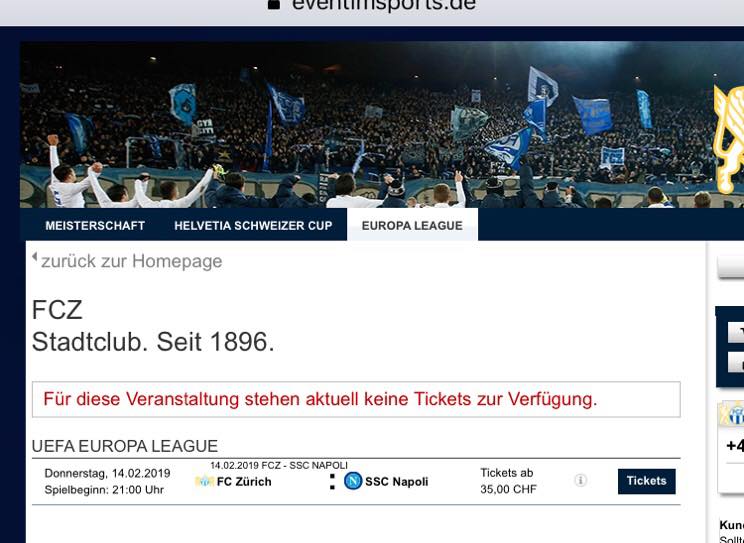Open the info icon beside ticket price
744x543 pixels.
pos(580,480)
